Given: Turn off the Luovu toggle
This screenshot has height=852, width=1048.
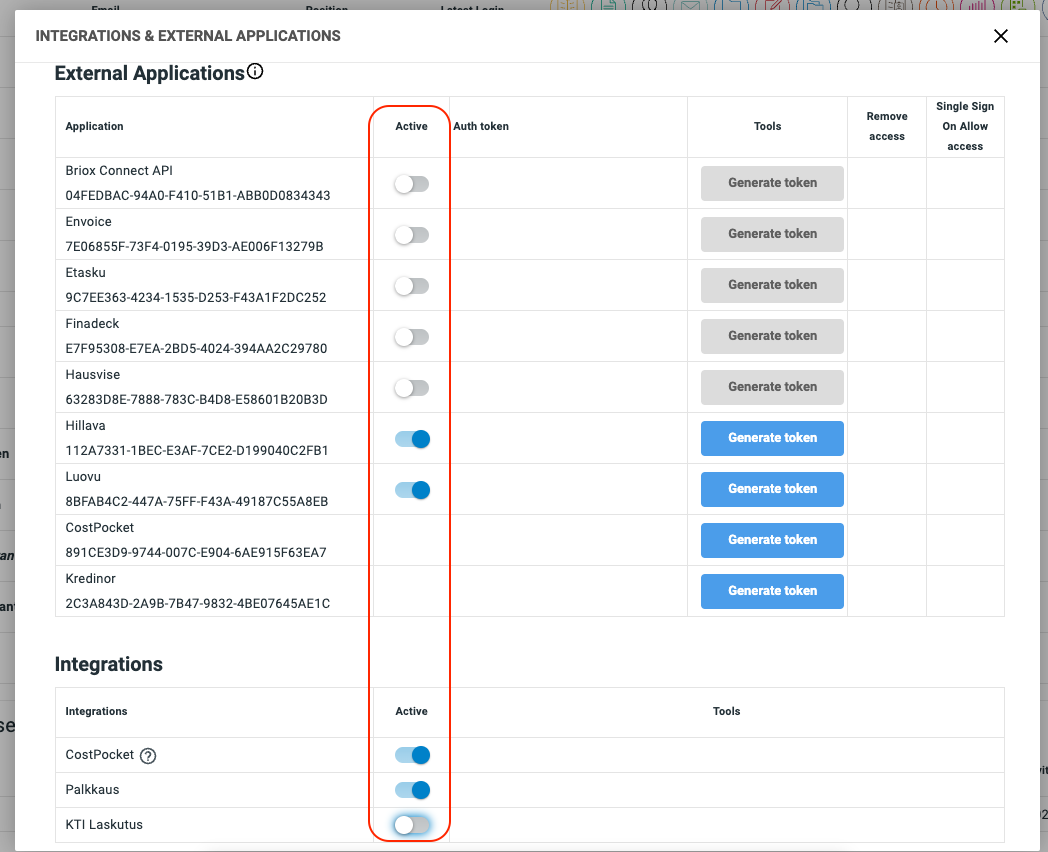Looking at the screenshot, I should (x=412, y=490).
